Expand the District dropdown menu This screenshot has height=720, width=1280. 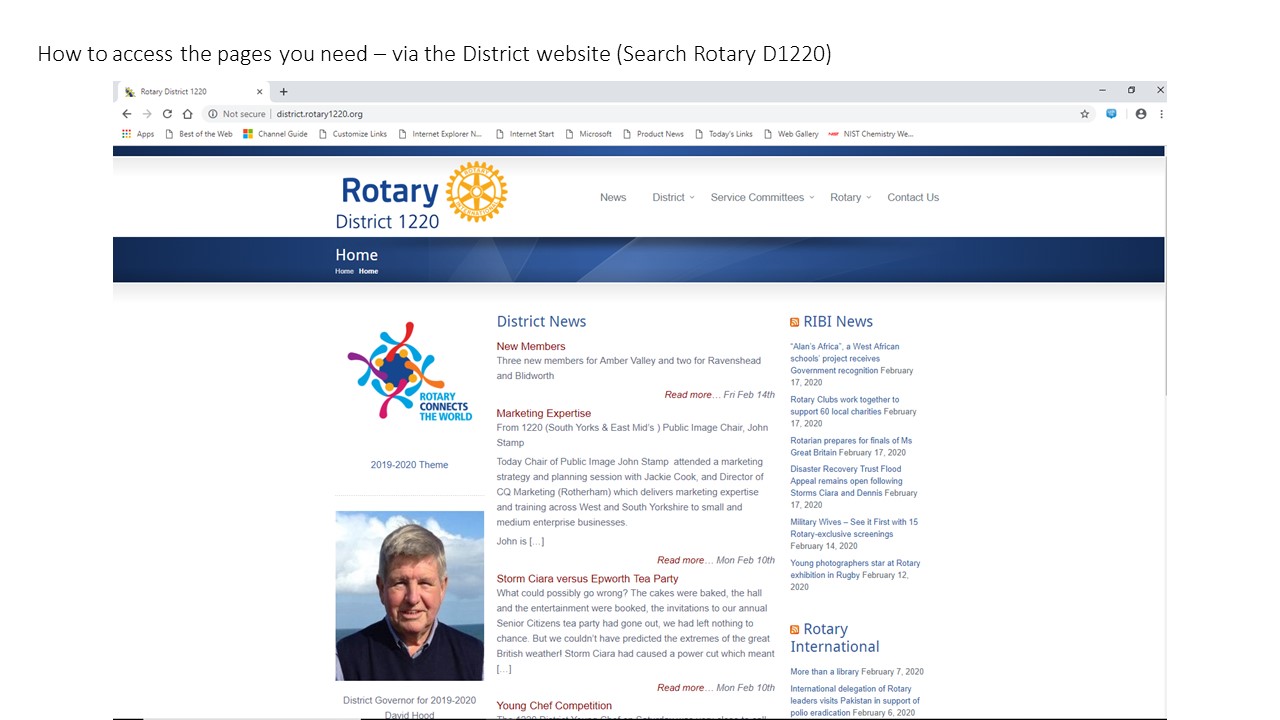[x=672, y=198]
